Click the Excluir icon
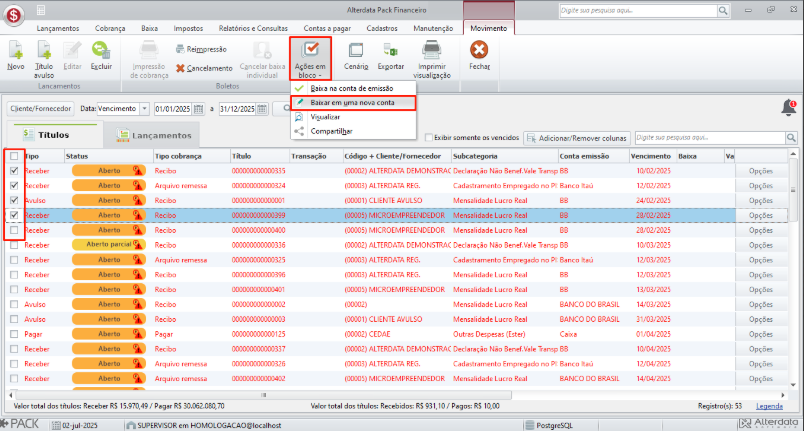 [101, 50]
